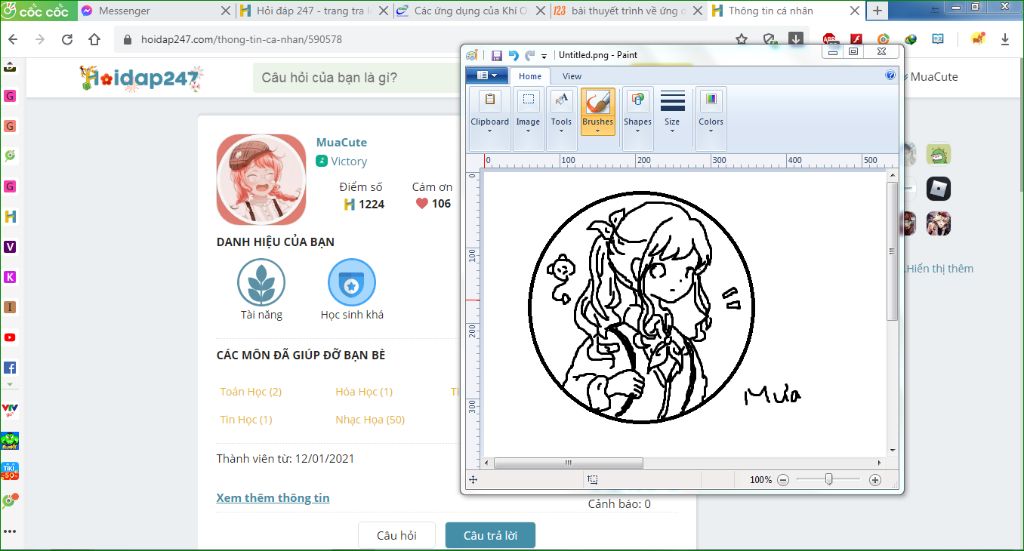Open the Tin Học (1) subject link

[246, 419]
